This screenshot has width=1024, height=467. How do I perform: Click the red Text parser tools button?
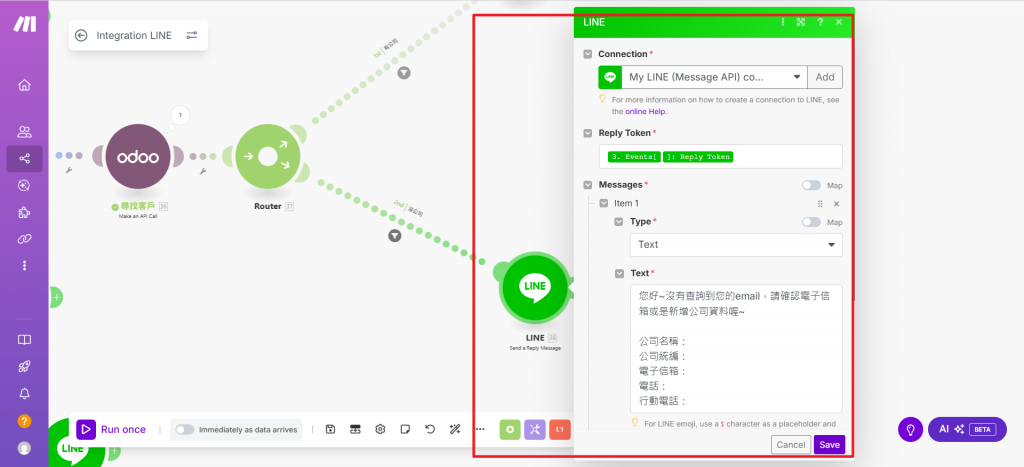coord(560,429)
